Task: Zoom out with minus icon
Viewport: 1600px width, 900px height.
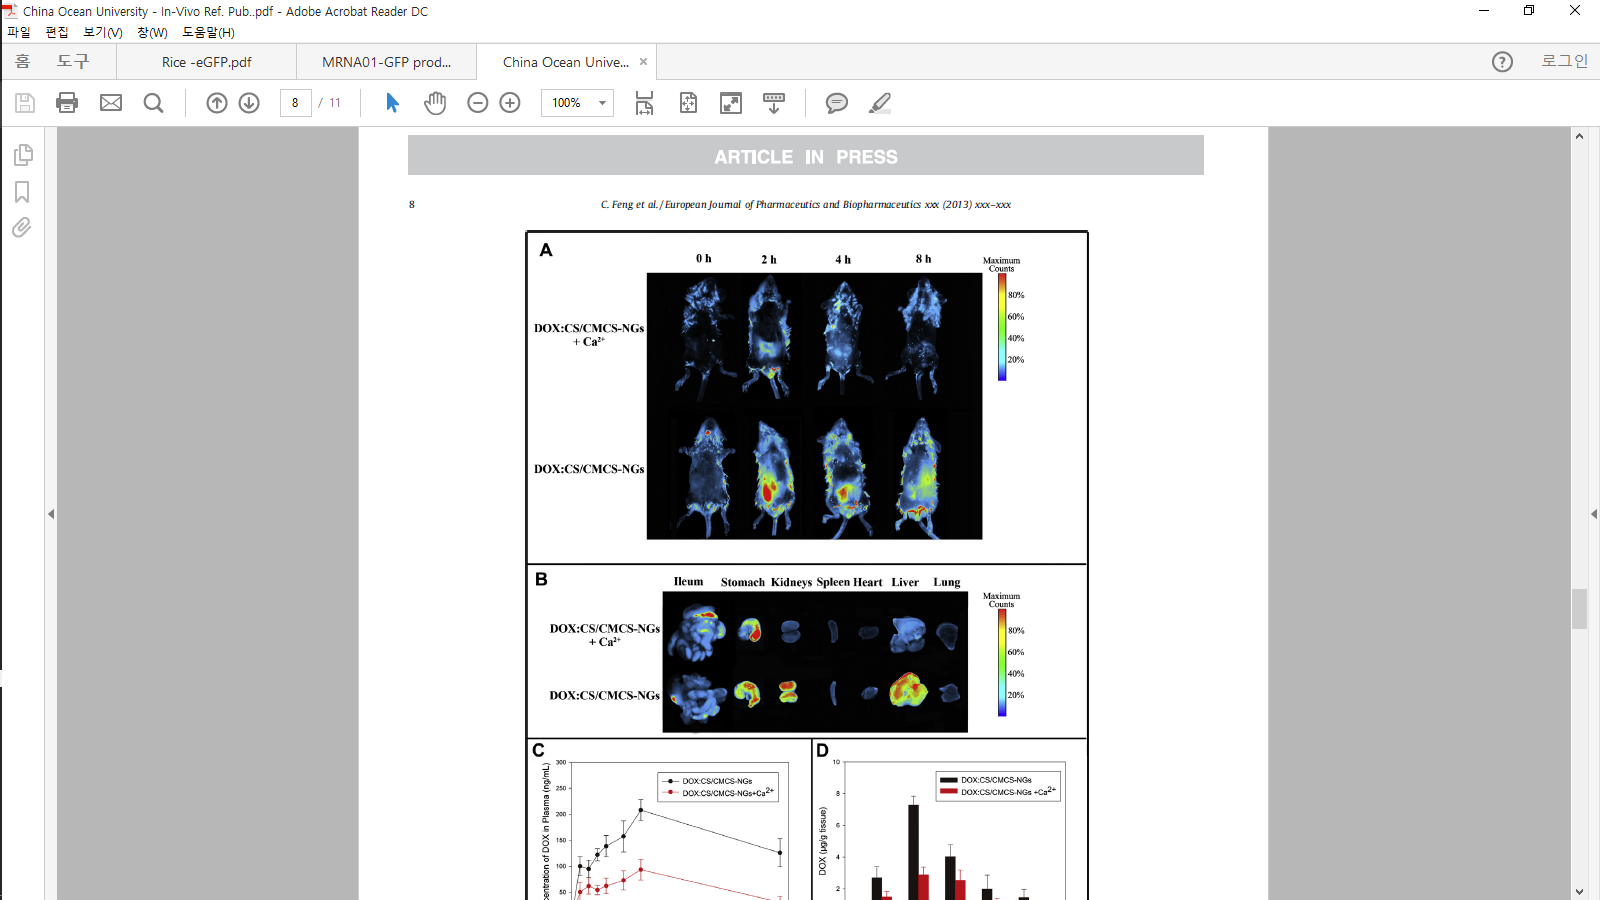Action: [x=478, y=103]
